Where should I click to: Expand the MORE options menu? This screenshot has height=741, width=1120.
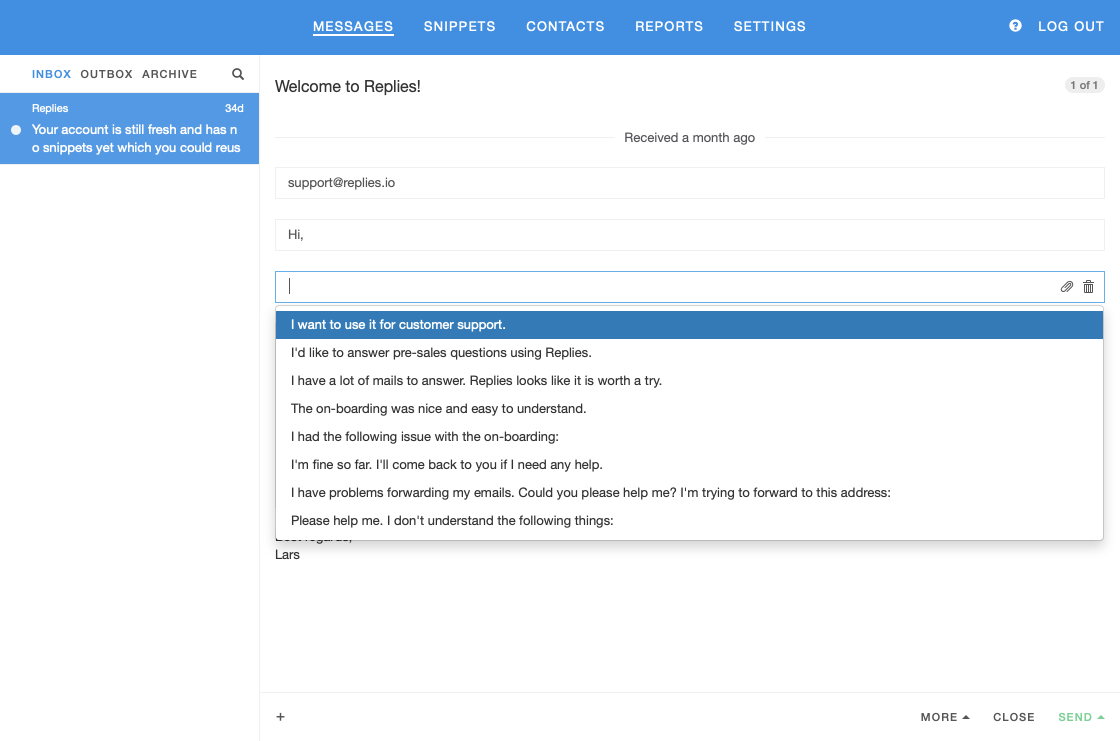pos(945,717)
